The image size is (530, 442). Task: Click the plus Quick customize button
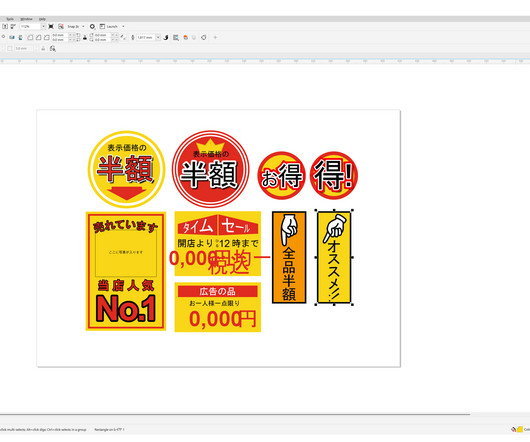click(x=215, y=38)
